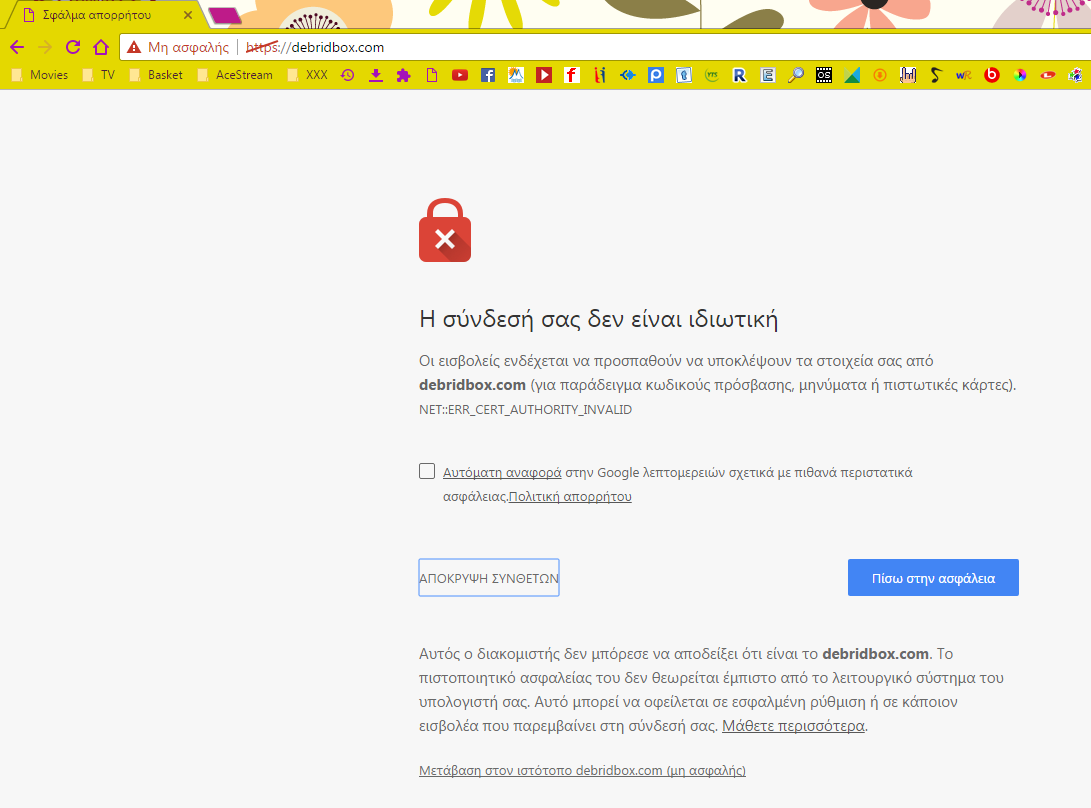This screenshot has height=808, width=1091.
Task: Open the 'E' bookmark icon
Action: click(768, 75)
